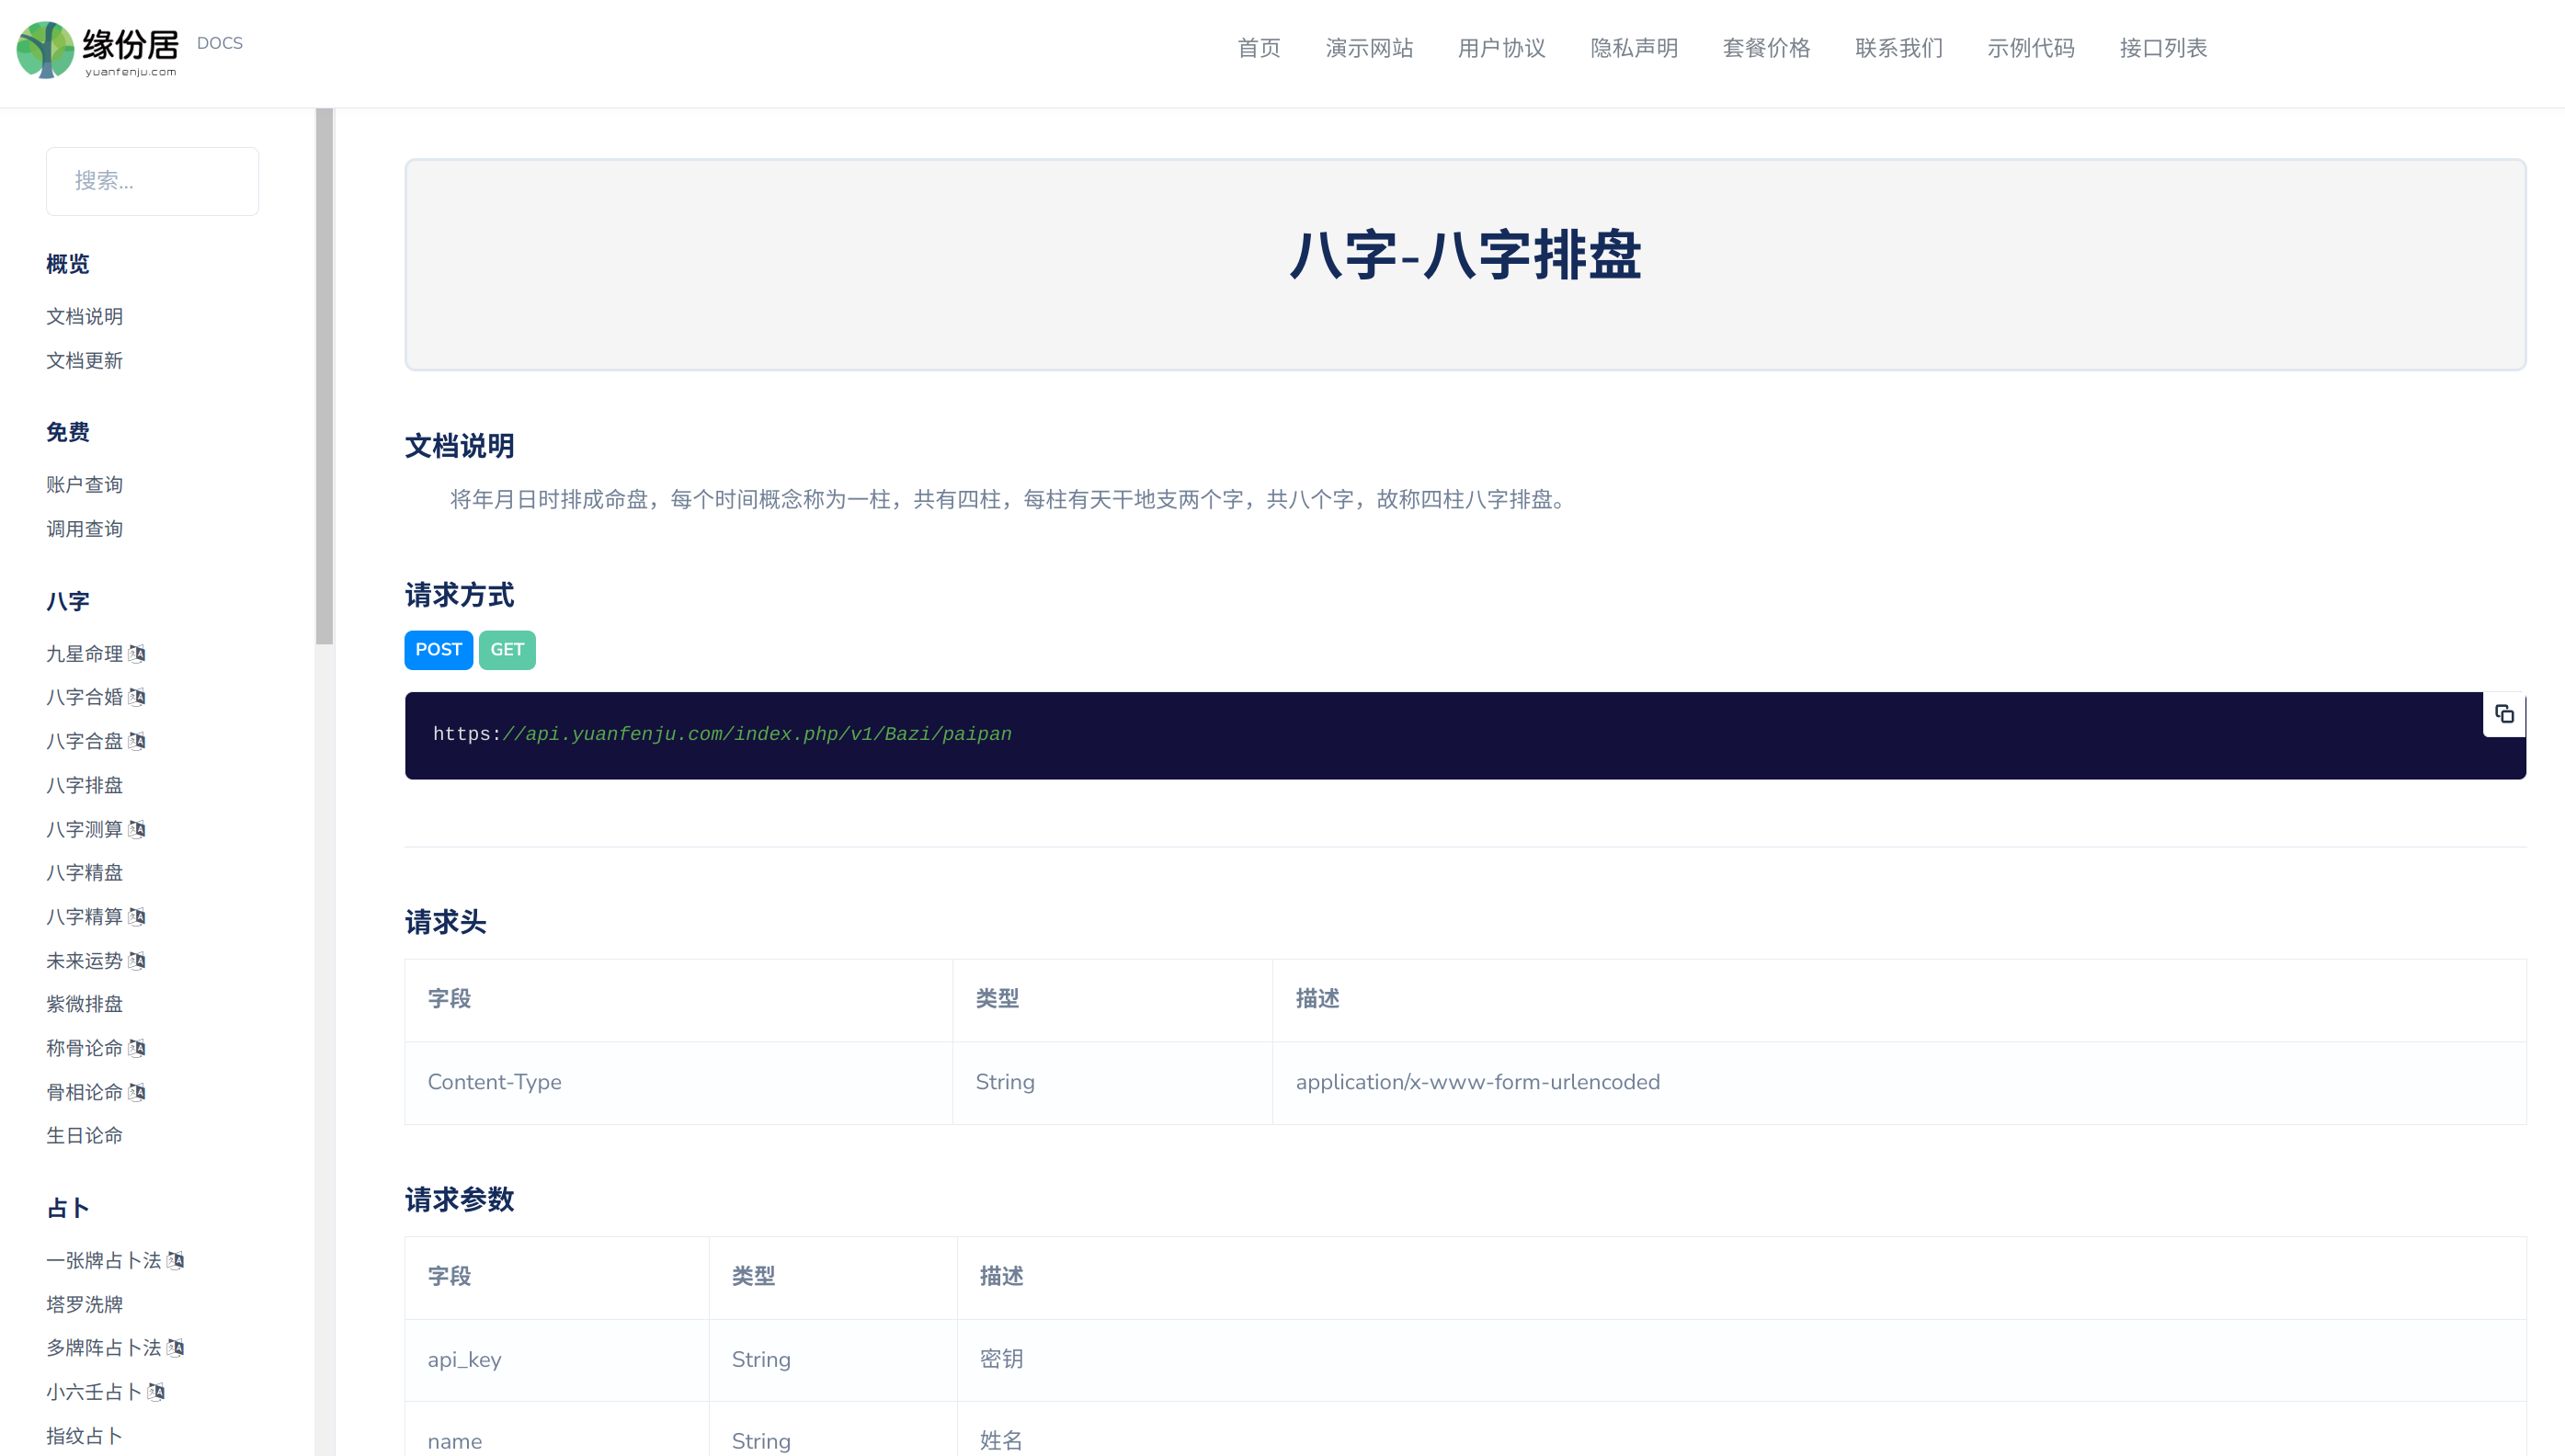The width and height of the screenshot is (2565, 1456).
Task: Select the POST request method badge
Action: click(438, 650)
